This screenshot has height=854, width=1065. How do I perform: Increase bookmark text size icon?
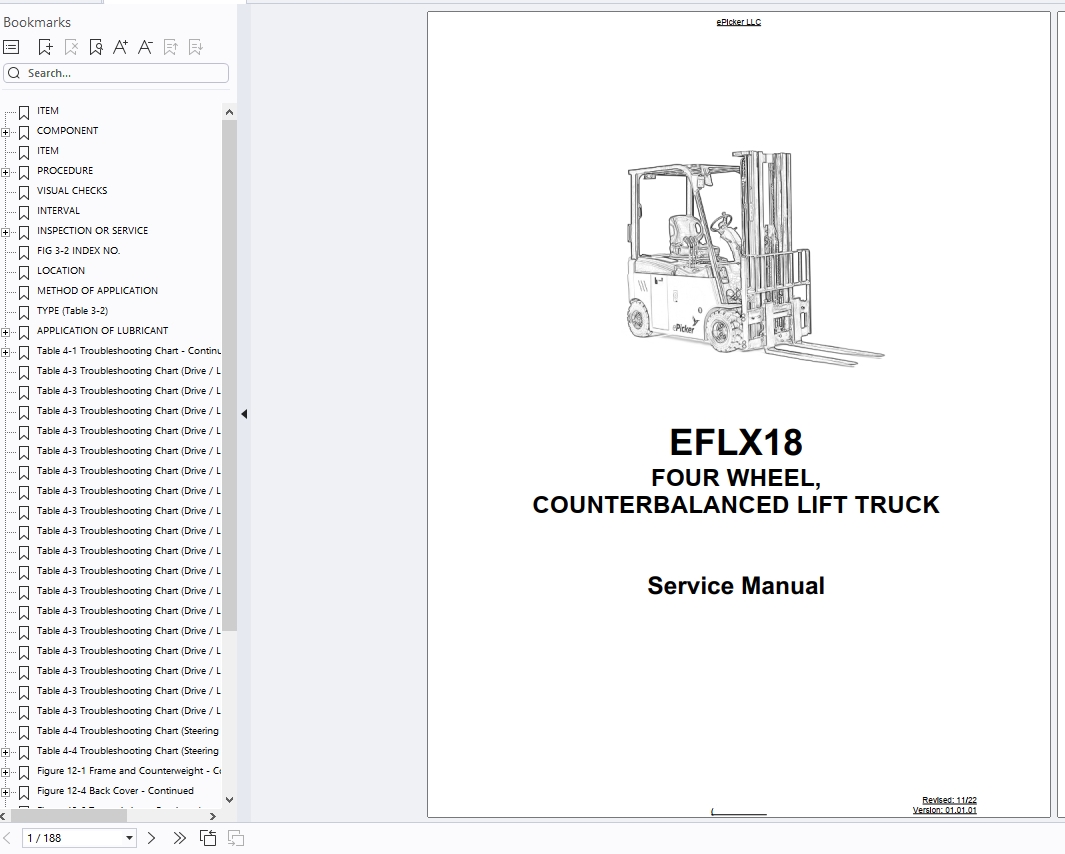coord(120,47)
